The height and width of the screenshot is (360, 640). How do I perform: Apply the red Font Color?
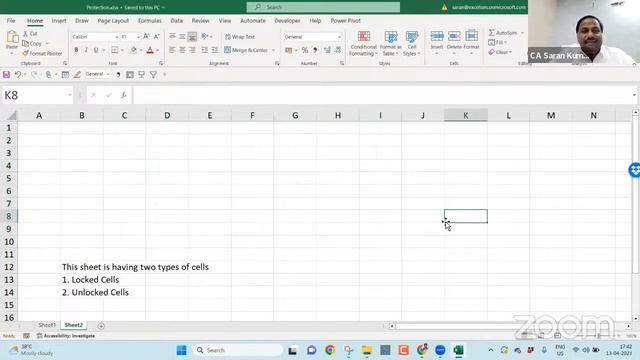pyautogui.click(x=150, y=50)
